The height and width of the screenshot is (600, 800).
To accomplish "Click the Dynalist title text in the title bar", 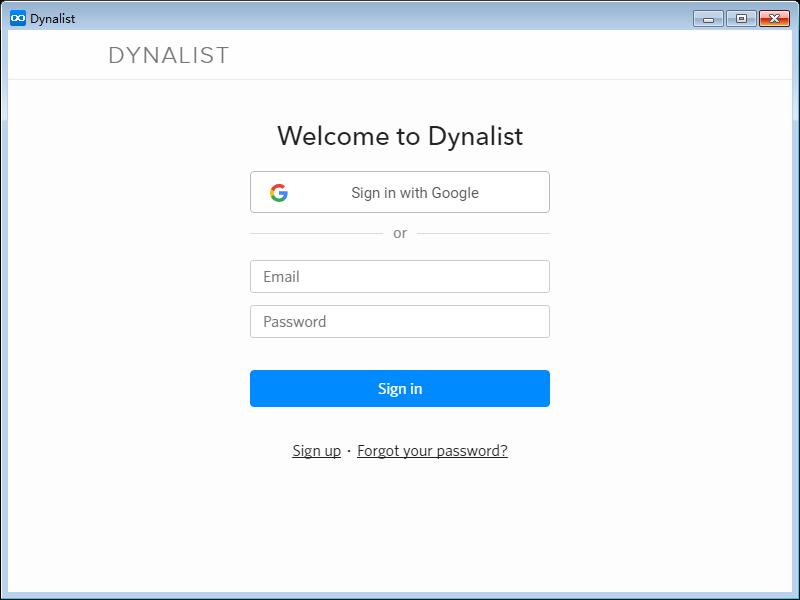I will [x=53, y=19].
